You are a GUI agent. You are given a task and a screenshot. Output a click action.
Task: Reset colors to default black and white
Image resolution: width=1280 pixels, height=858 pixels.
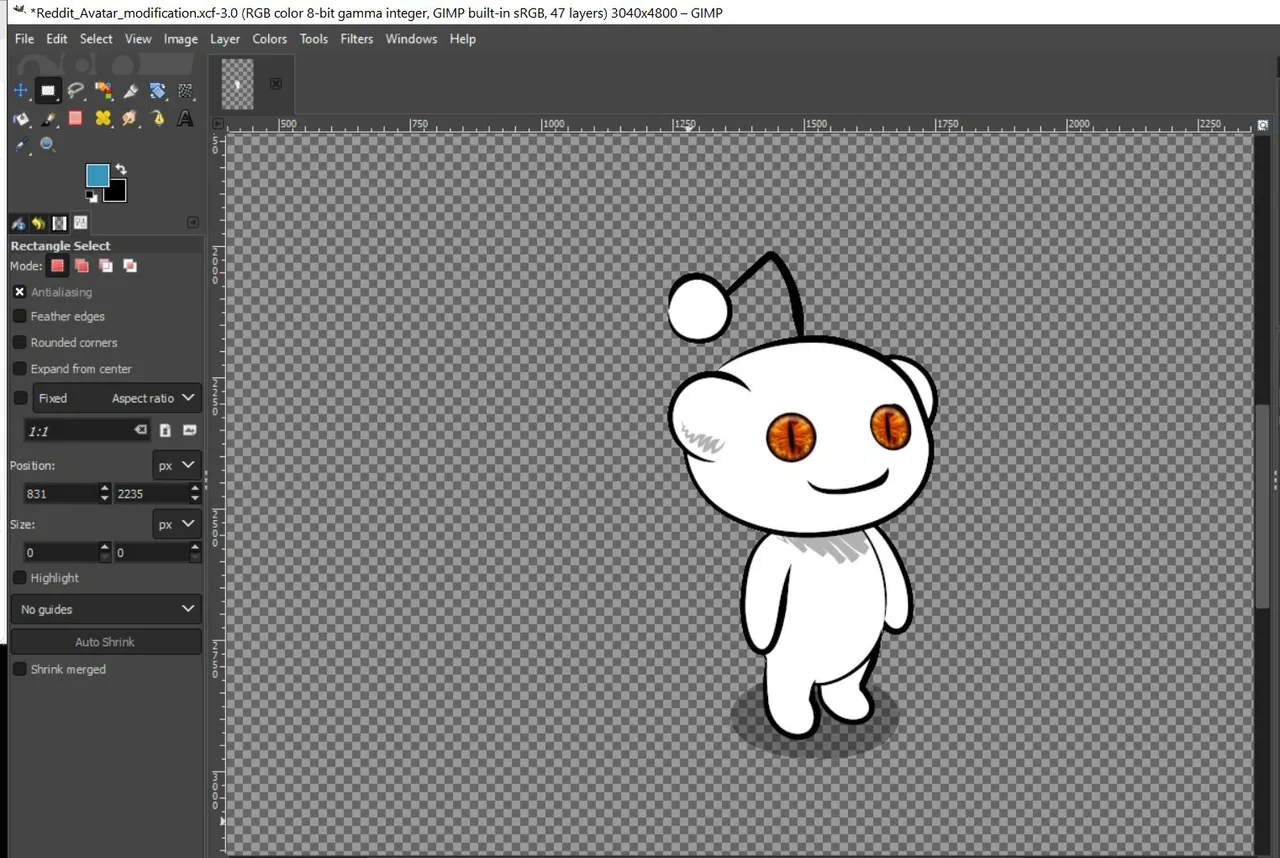(x=92, y=196)
